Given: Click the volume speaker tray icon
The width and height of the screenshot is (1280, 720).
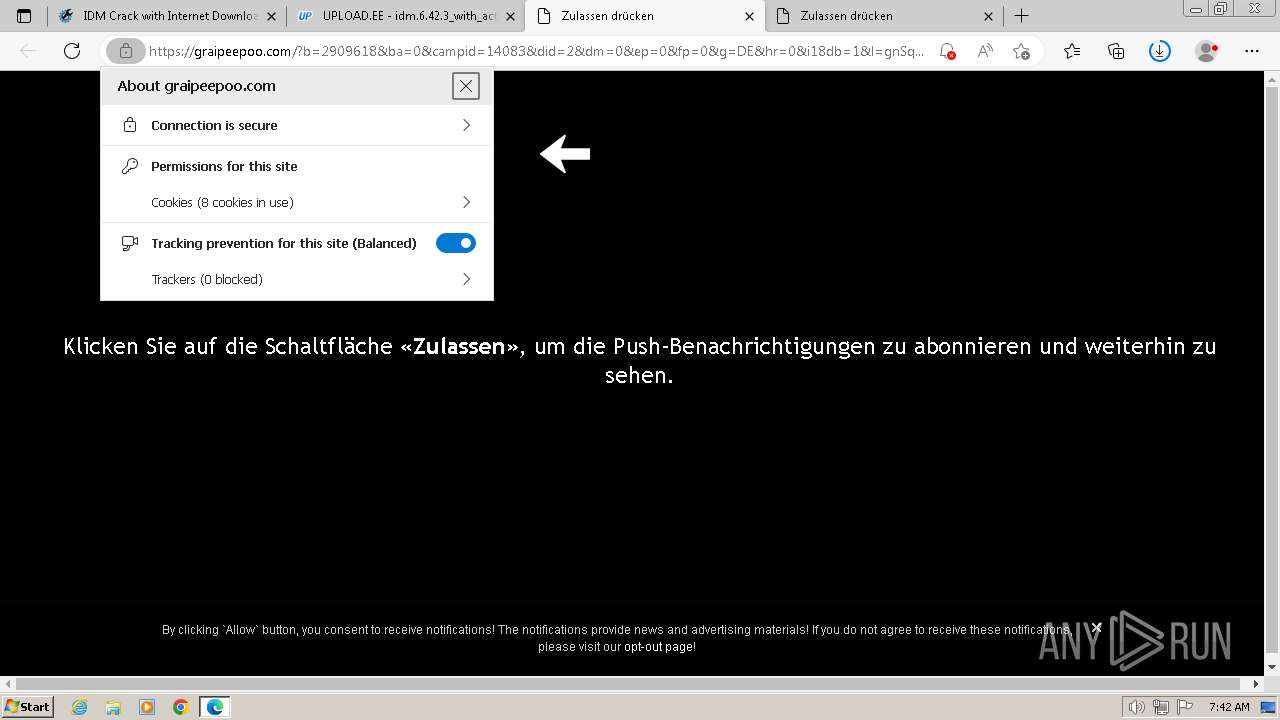Looking at the screenshot, I should 1137,707.
